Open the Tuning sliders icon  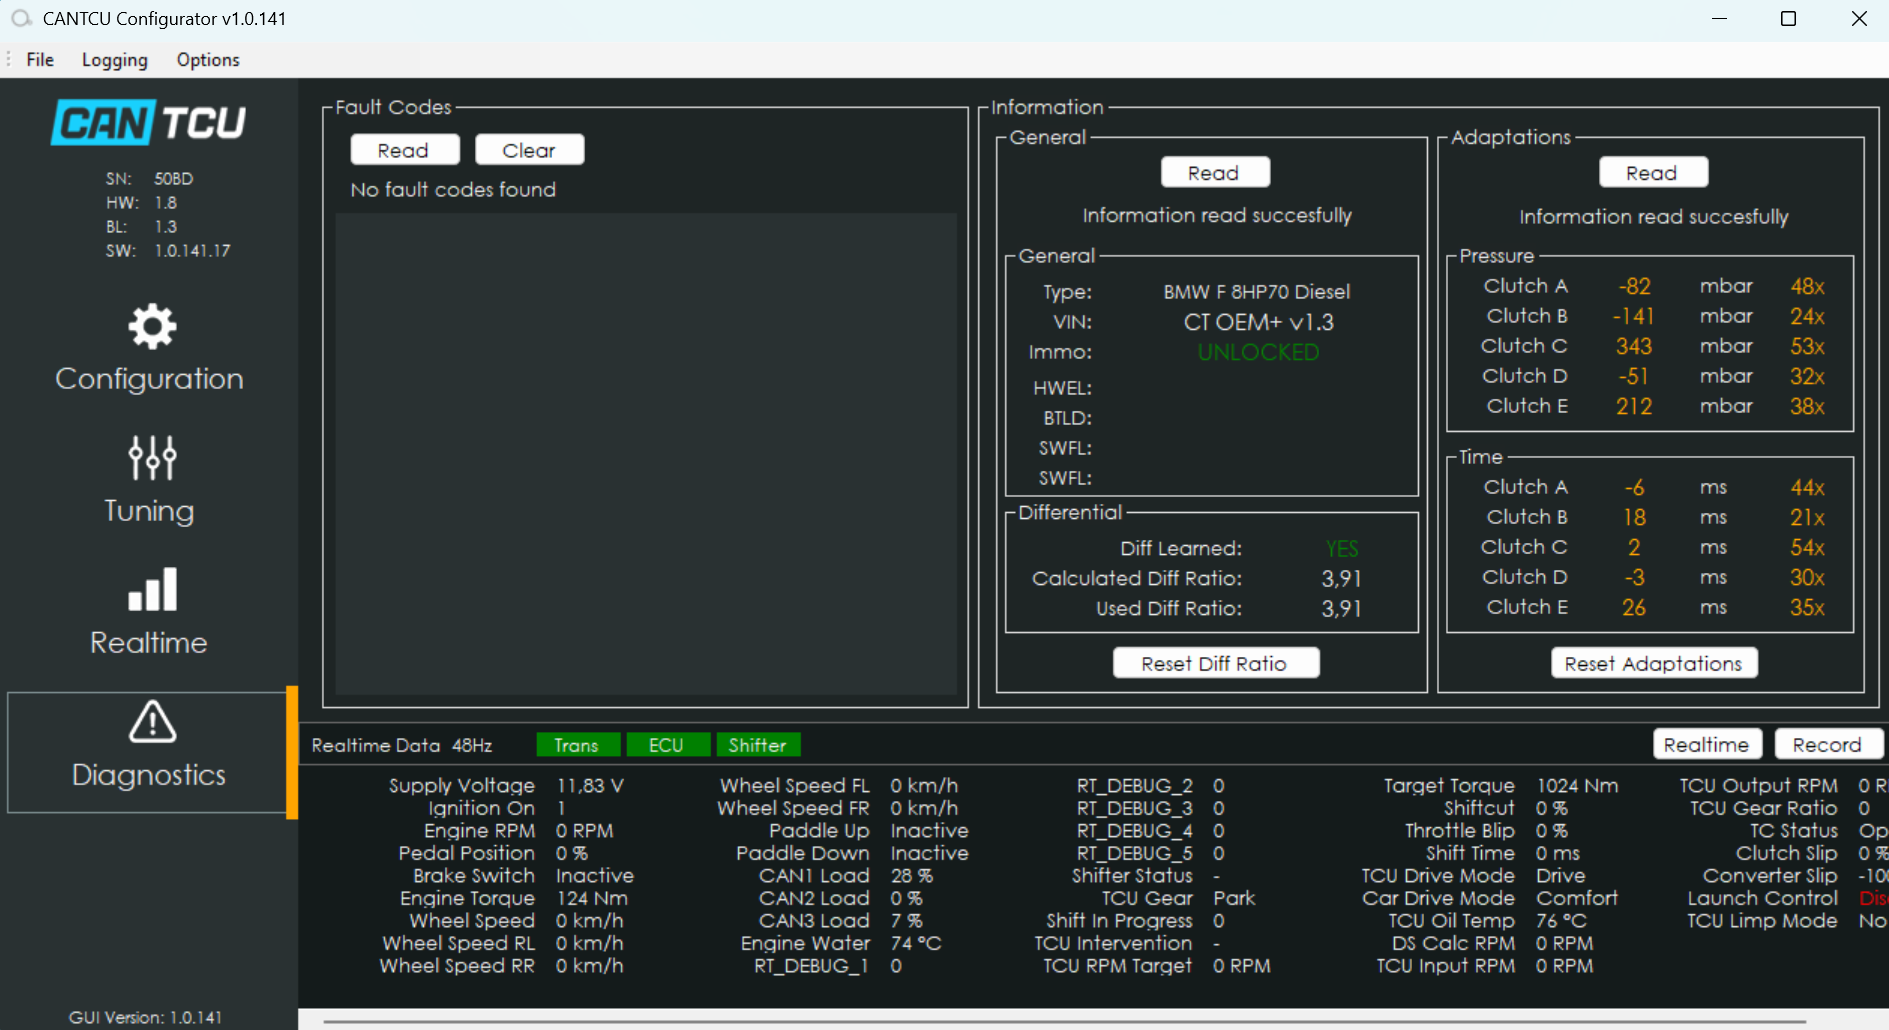click(152, 458)
